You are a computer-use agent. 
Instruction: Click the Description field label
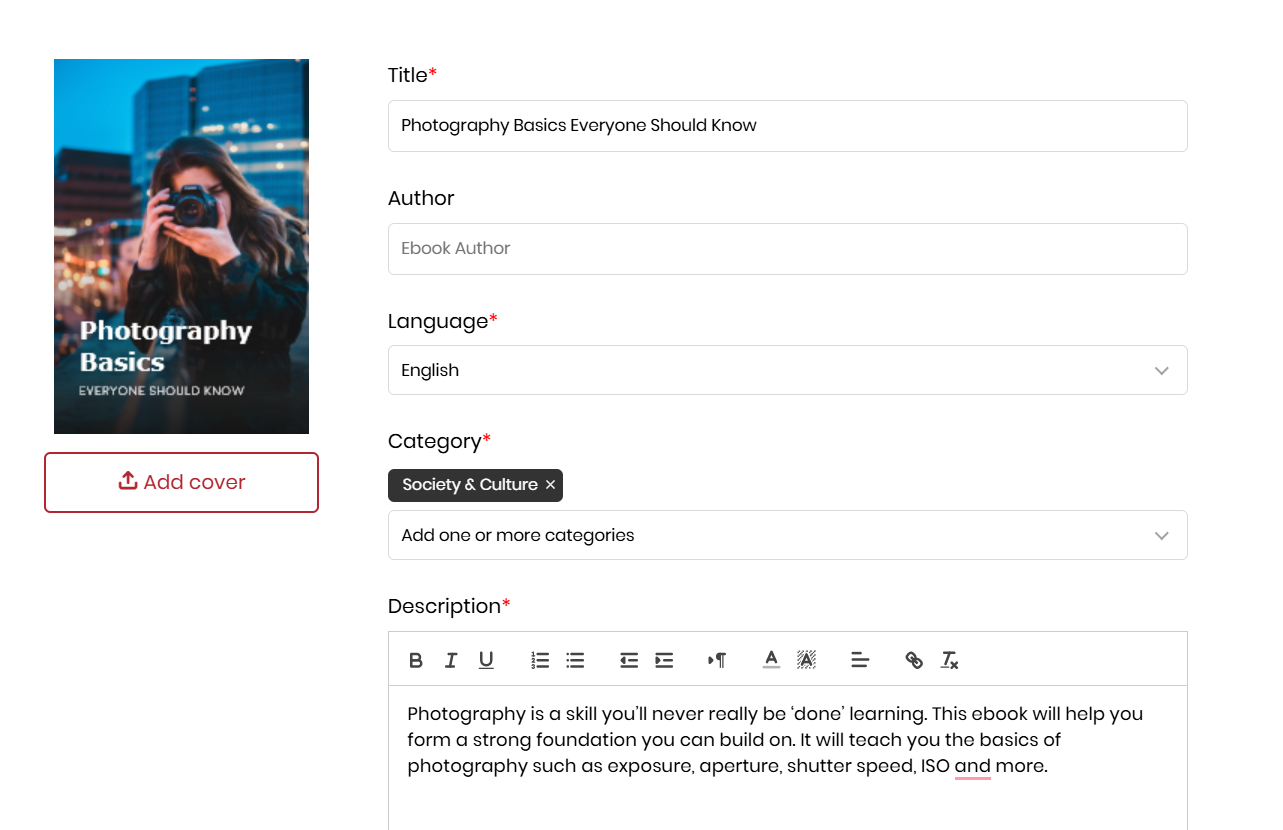coord(449,606)
